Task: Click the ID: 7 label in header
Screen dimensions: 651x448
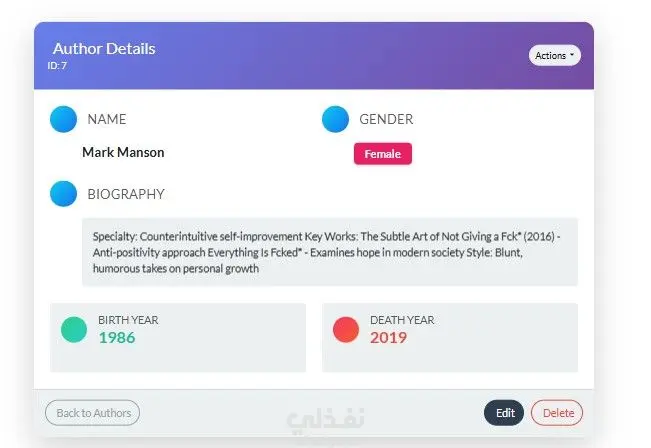Action: [x=57, y=66]
